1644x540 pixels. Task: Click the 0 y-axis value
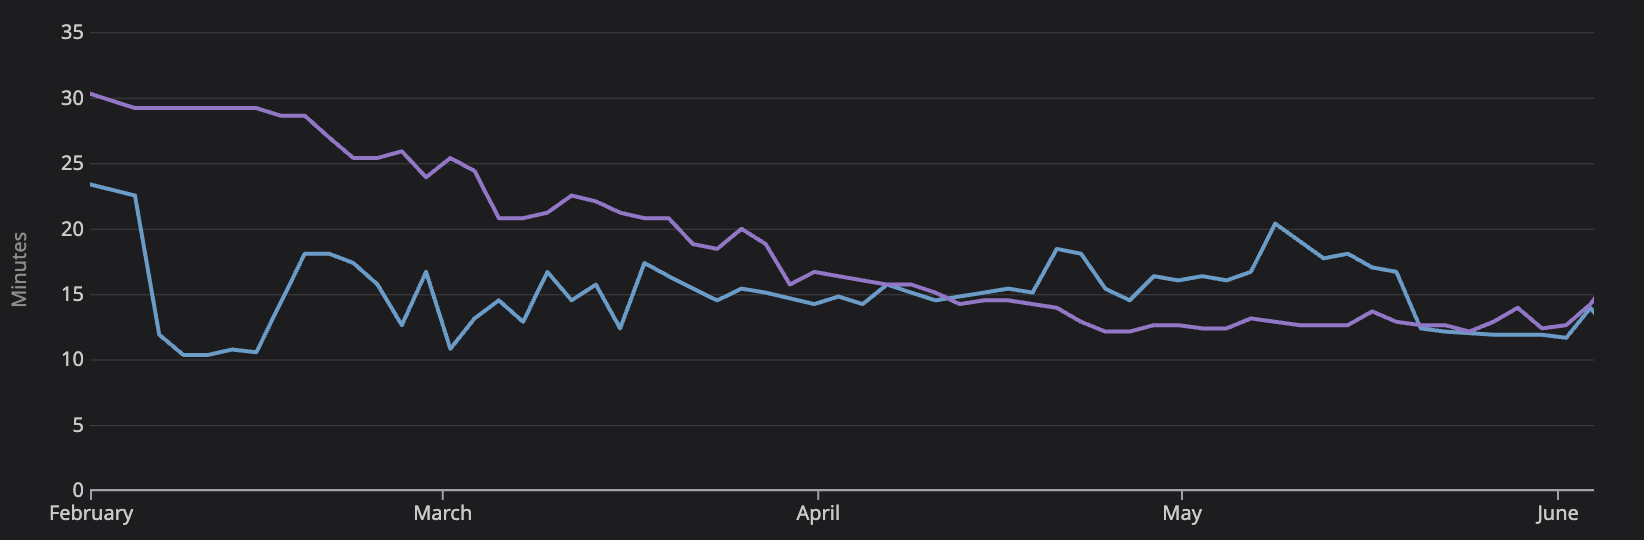tap(78, 490)
